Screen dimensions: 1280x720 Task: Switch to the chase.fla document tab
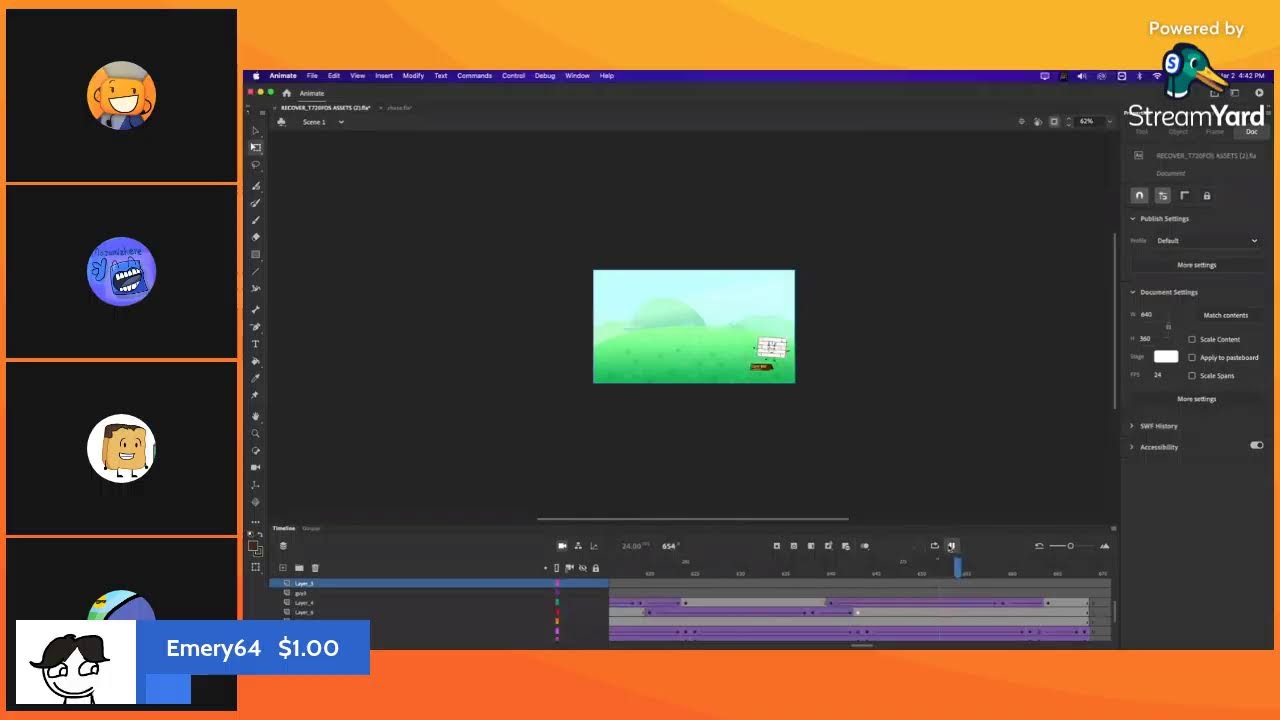click(x=399, y=107)
